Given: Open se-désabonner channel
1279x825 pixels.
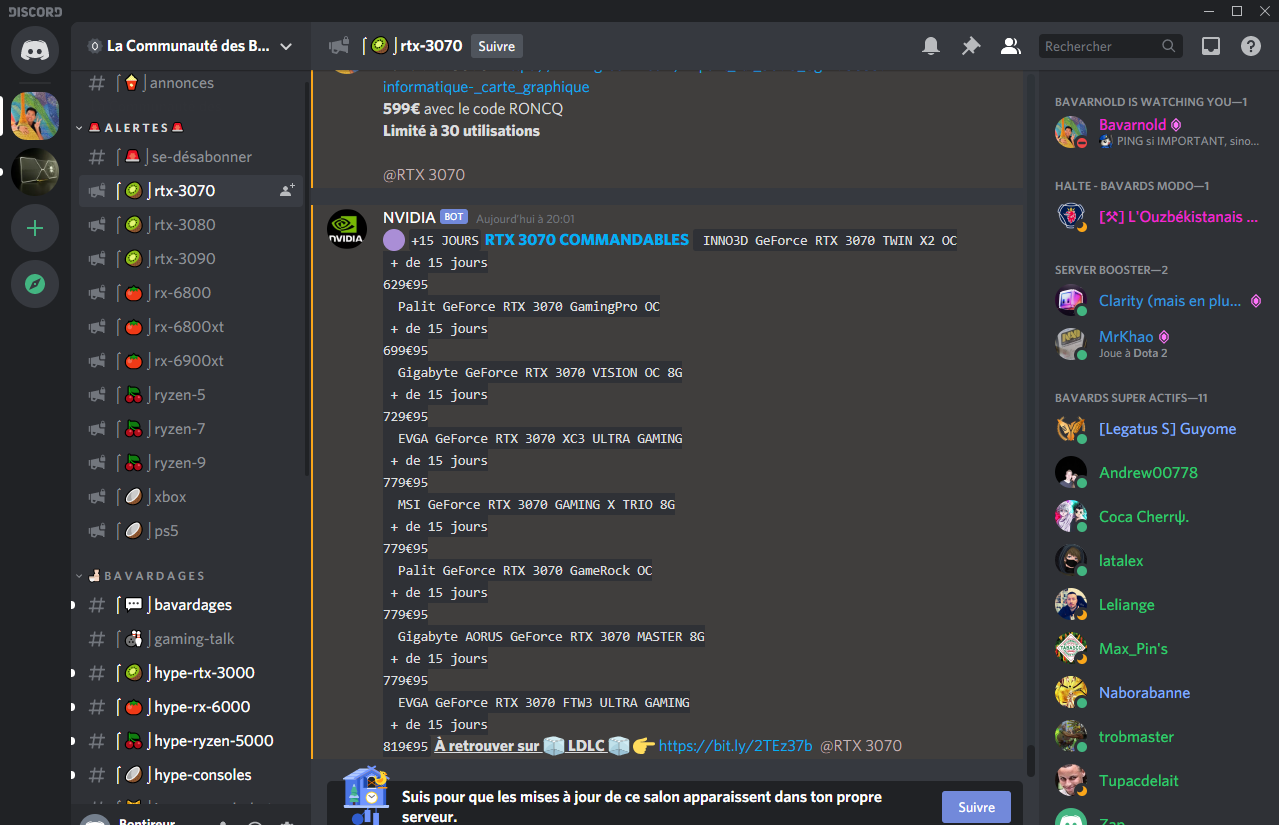Looking at the screenshot, I should pyautogui.click(x=190, y=157).
